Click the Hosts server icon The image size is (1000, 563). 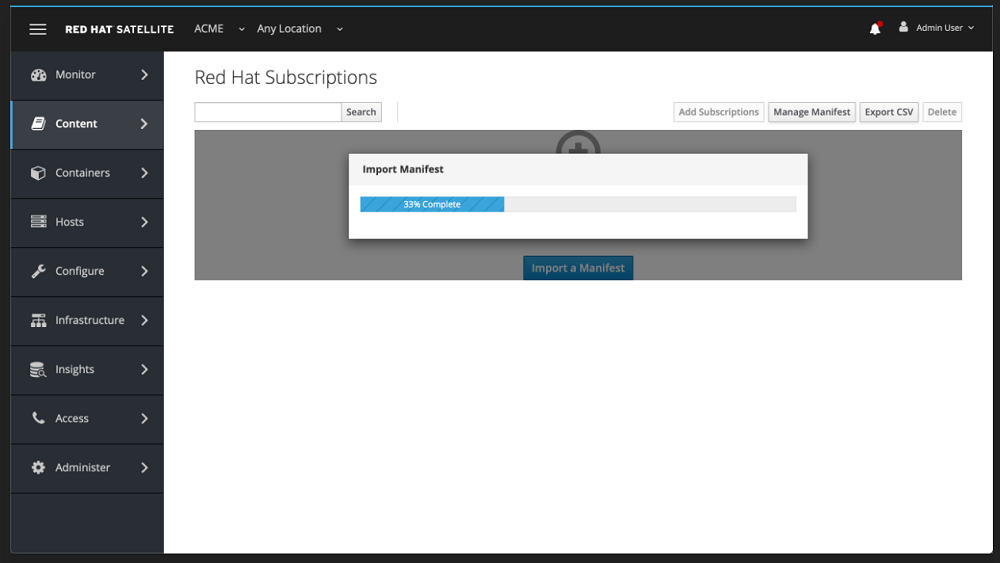39,222
